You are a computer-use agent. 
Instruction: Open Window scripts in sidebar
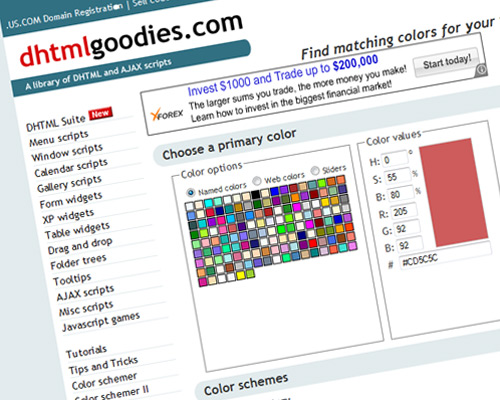point(67,153)
